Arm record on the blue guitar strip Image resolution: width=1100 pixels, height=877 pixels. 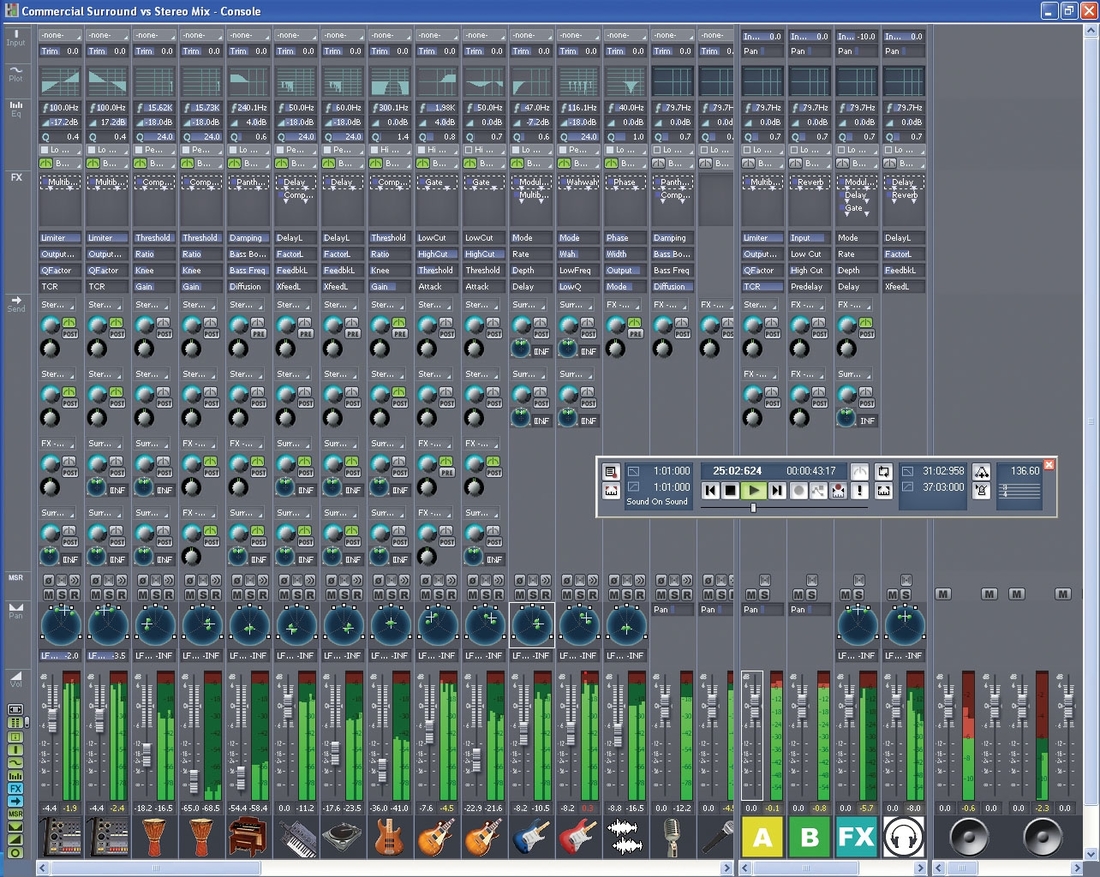(546, 594)
